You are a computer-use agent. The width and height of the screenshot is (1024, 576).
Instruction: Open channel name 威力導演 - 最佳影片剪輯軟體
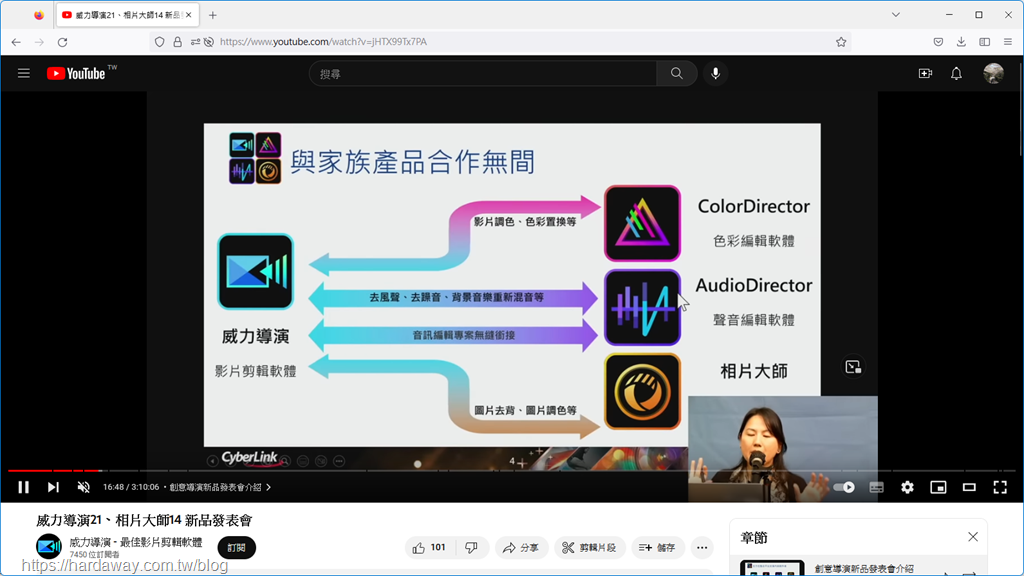point(136,542)
